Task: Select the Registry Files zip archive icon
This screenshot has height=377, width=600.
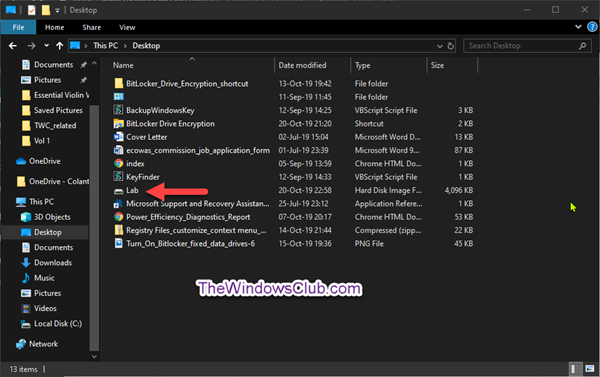Action: point(119,230)
